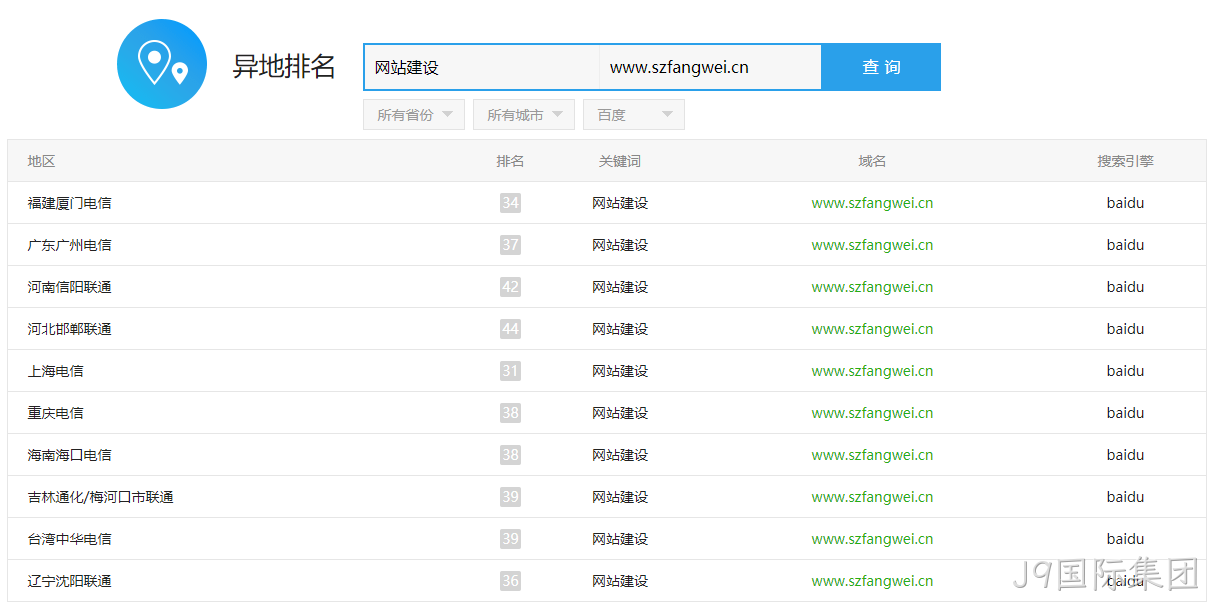1215x605 pixels.
Task: Click the 搜索引擎 column header
Action: (x=1125, y=161)
